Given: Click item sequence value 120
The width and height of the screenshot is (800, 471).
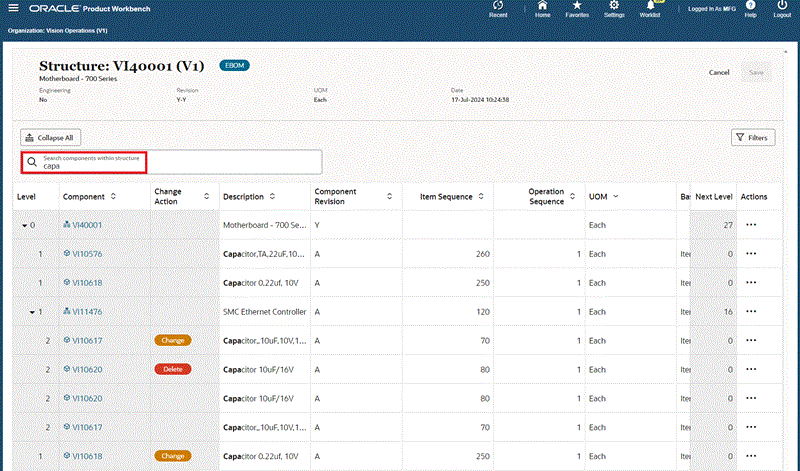Looking at the screenshot, I should click(483, 312).
